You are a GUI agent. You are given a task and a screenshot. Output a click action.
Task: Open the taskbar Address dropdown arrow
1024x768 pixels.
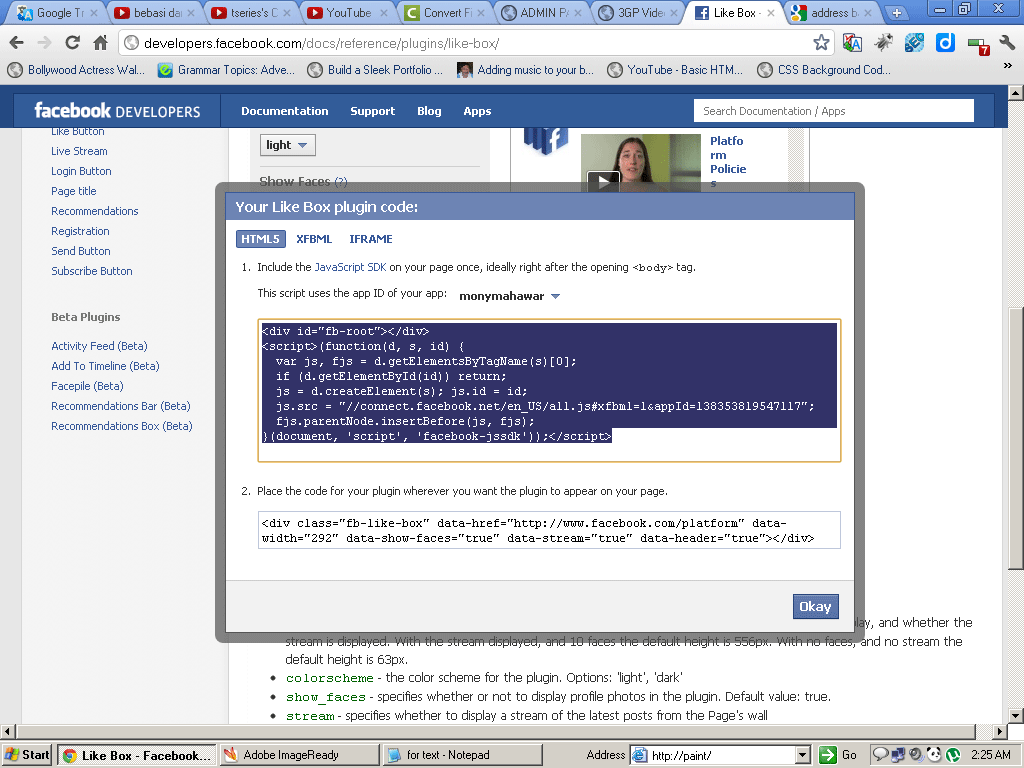[x=803, y=755]
